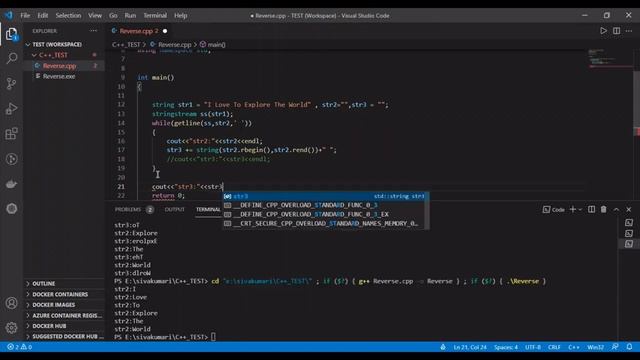The image size is (640, 360).
Task: Open the Docker view in activity bar
Action: 11,184
